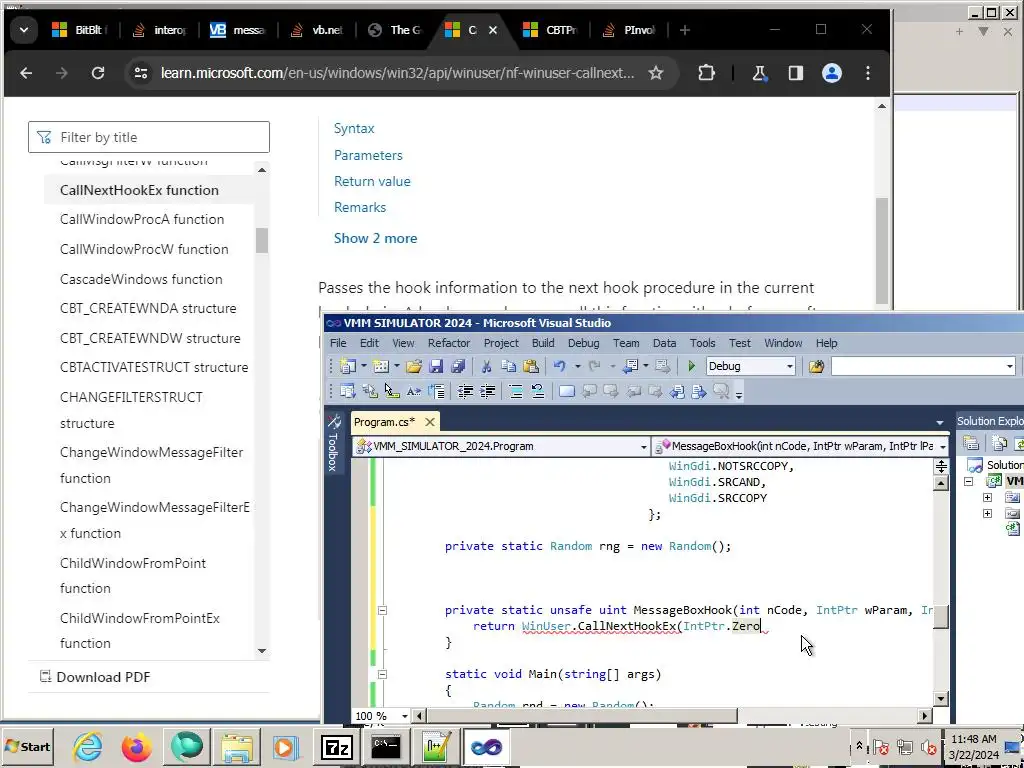Bookmark this page with the star icon
Screen dimensions: 1024x768
coord(656,73)
